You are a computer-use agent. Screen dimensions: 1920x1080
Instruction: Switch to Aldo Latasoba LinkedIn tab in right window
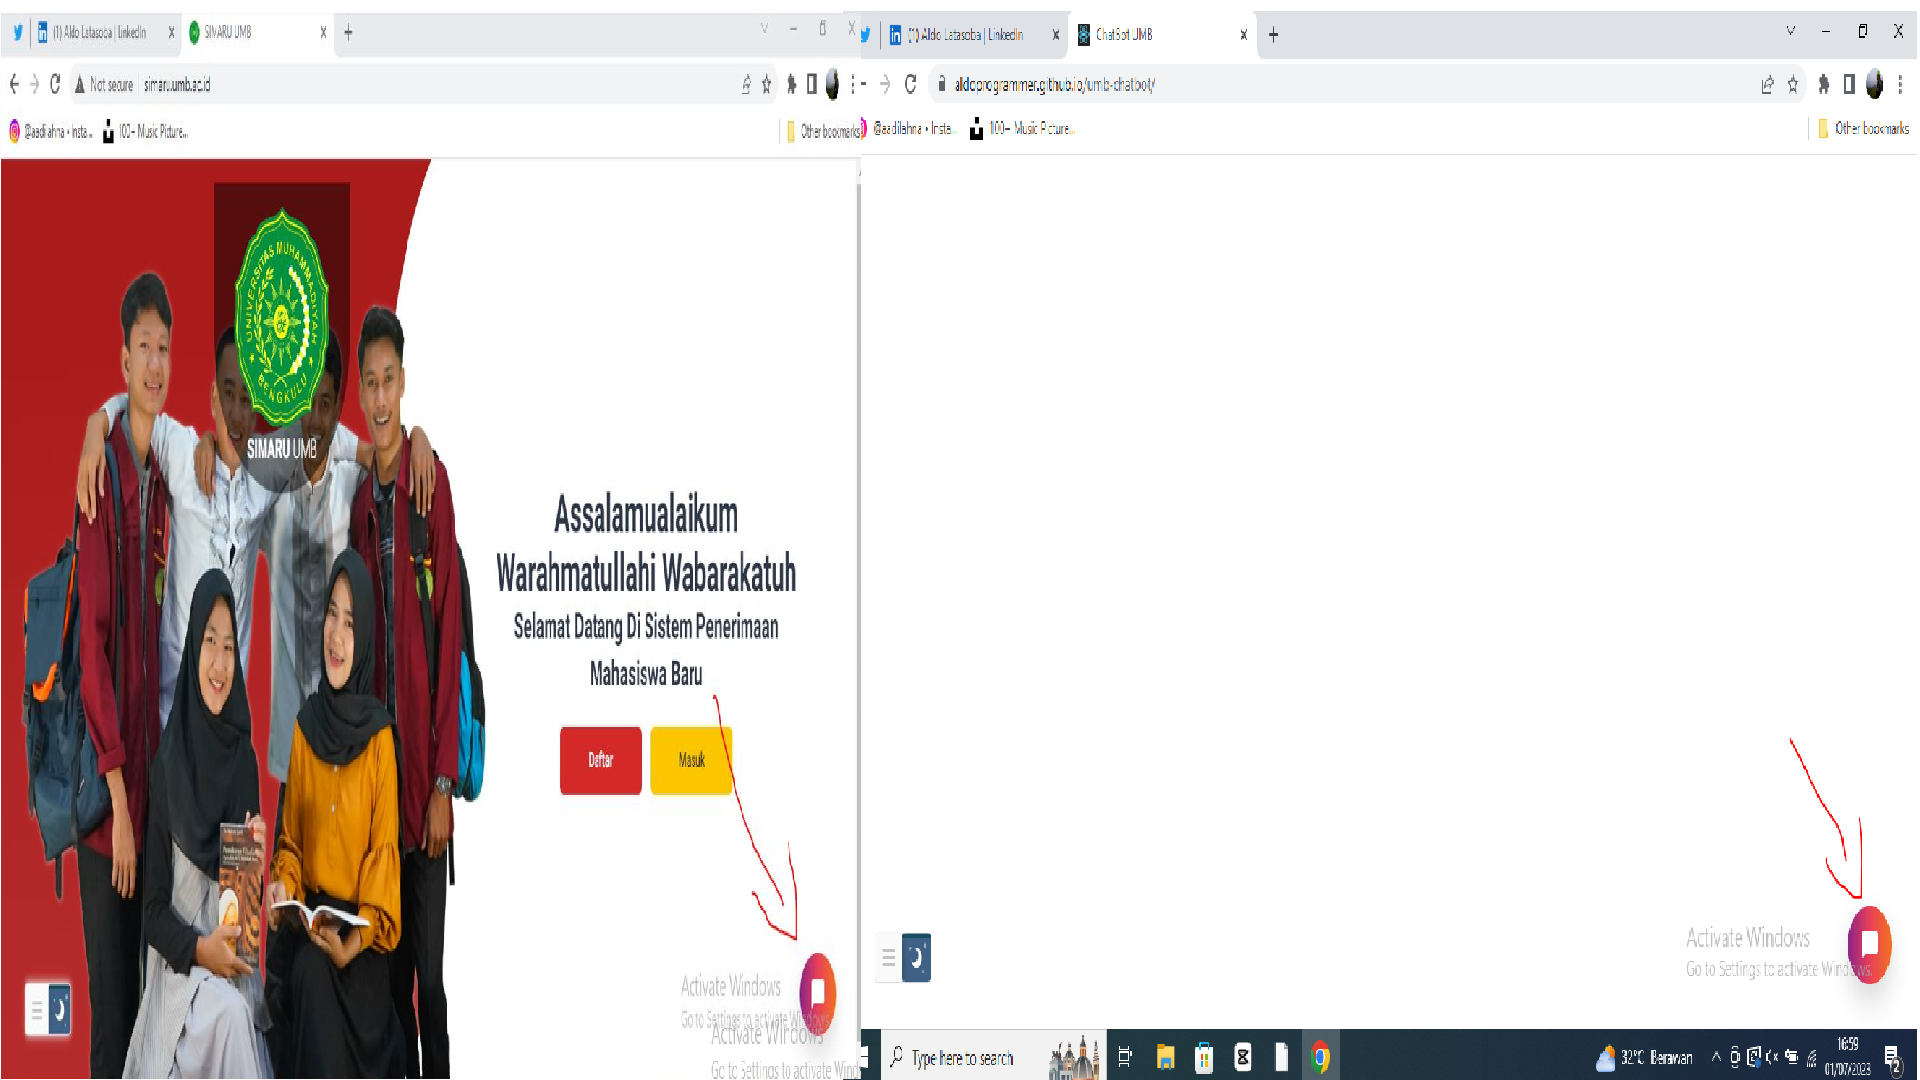pyautogui.click(x=970, y=35)
